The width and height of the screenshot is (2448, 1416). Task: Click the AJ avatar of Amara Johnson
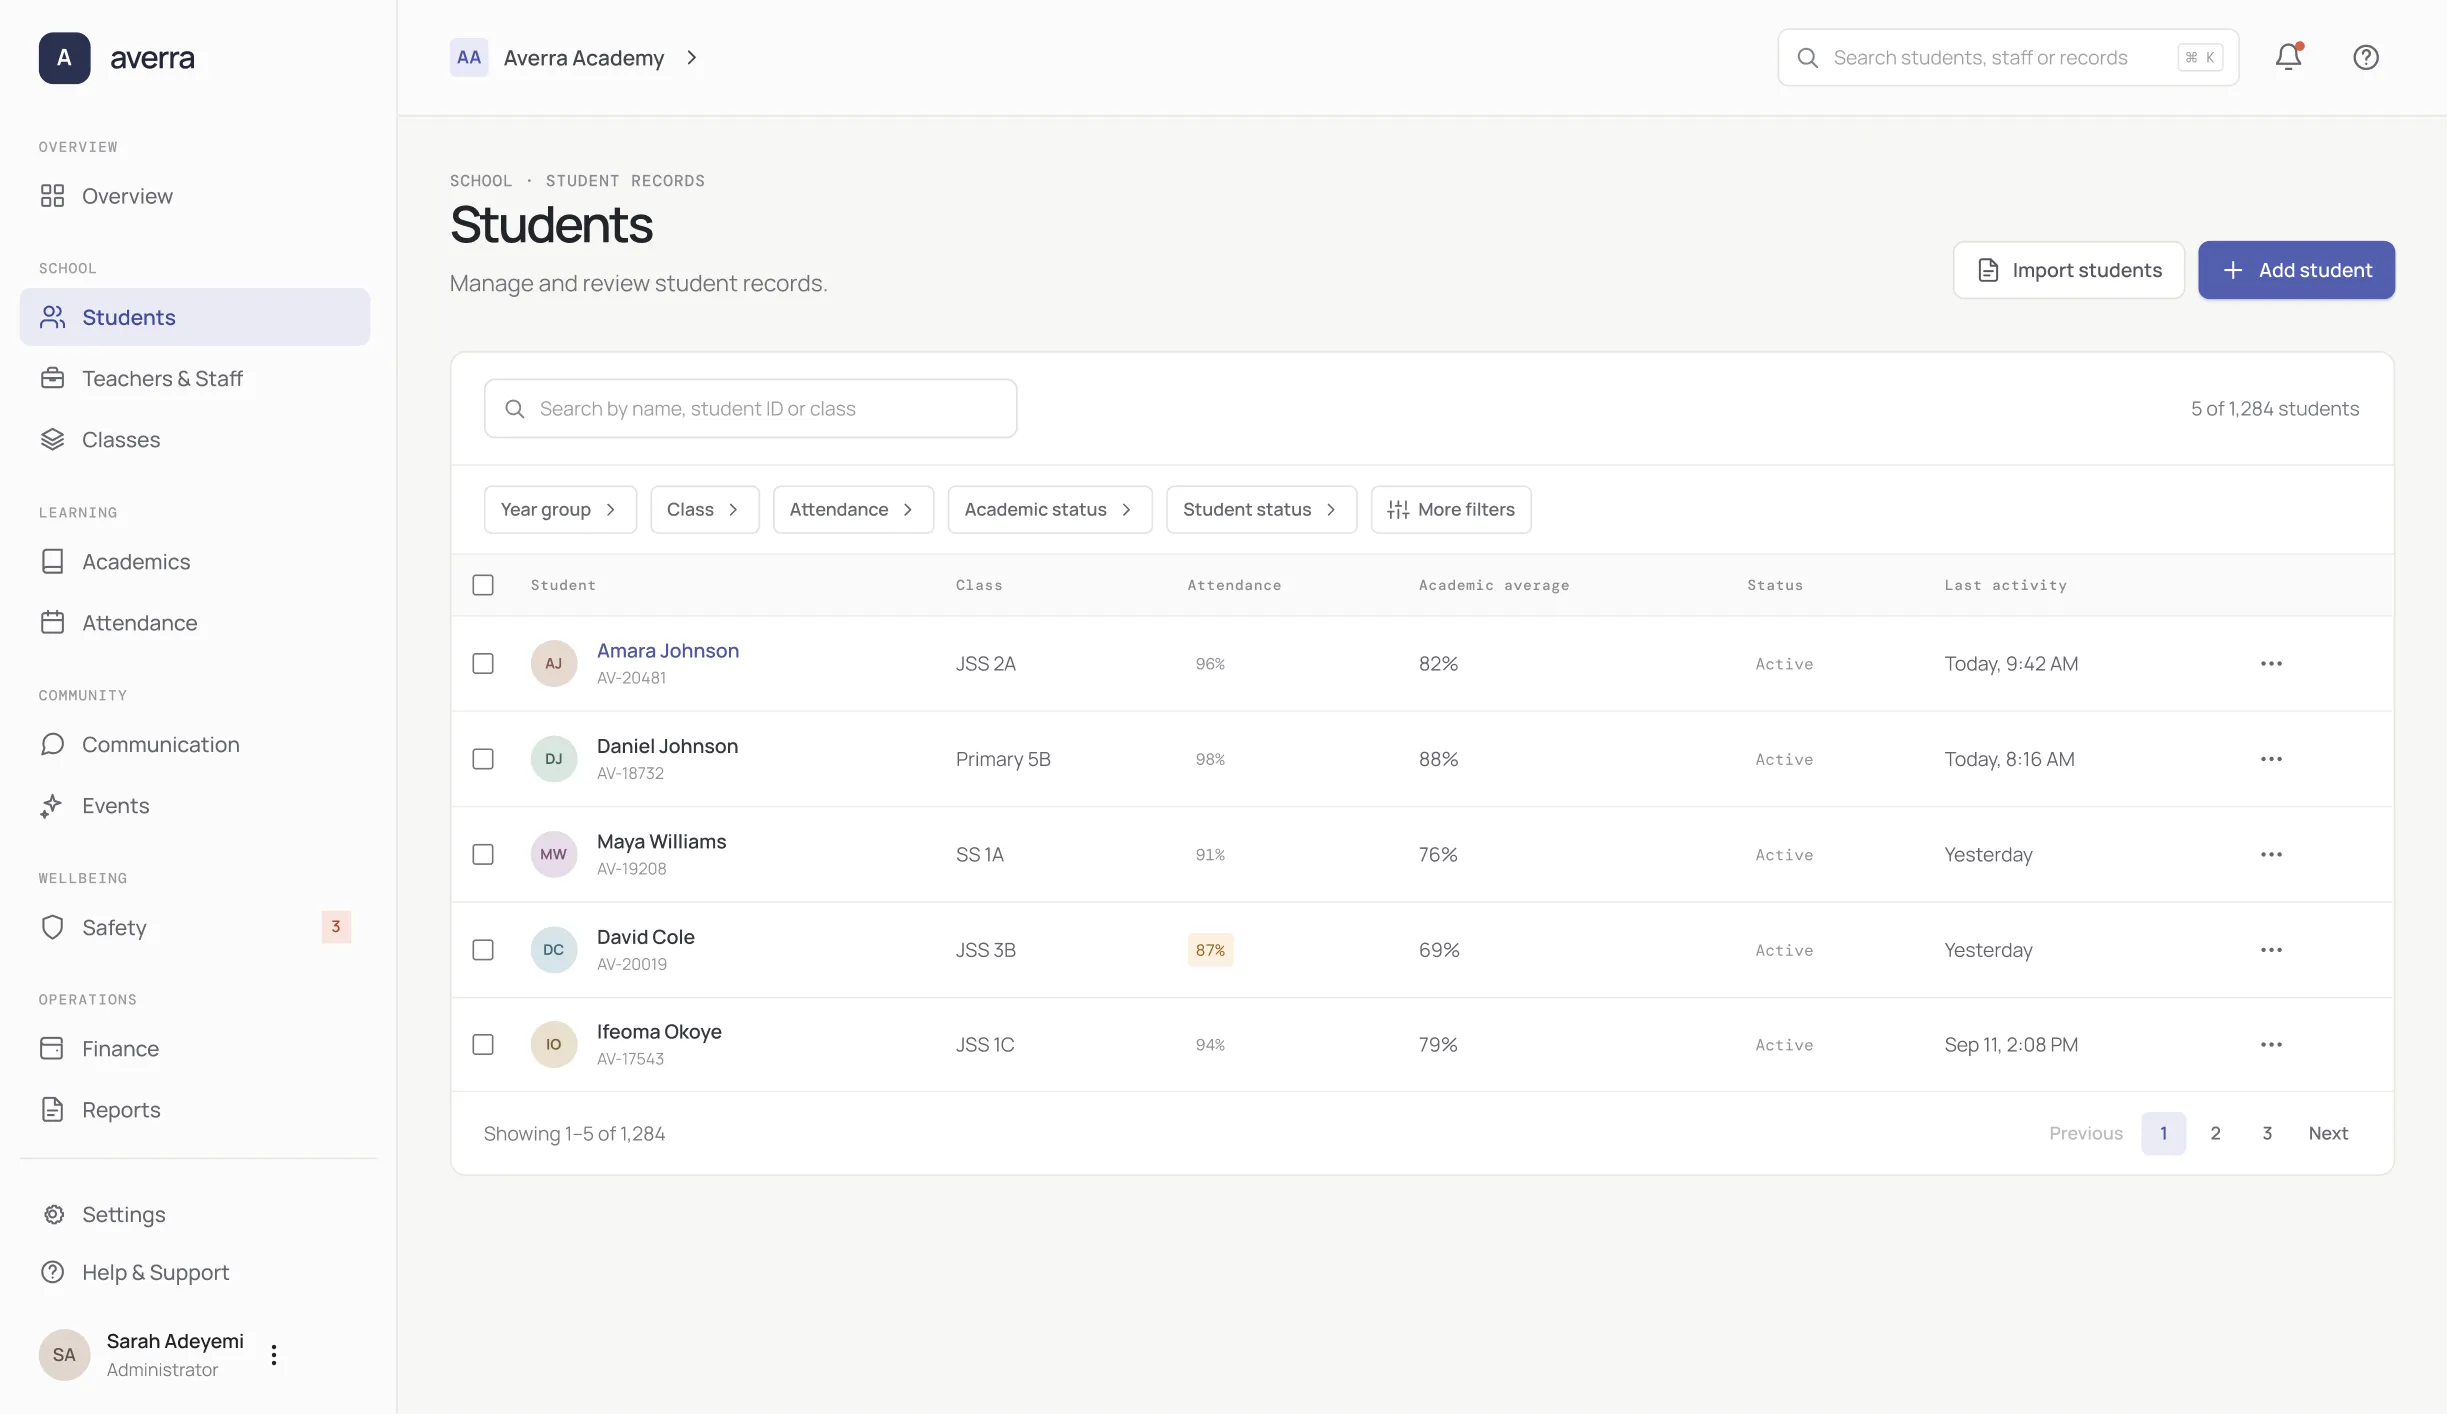tap(553, 663)
